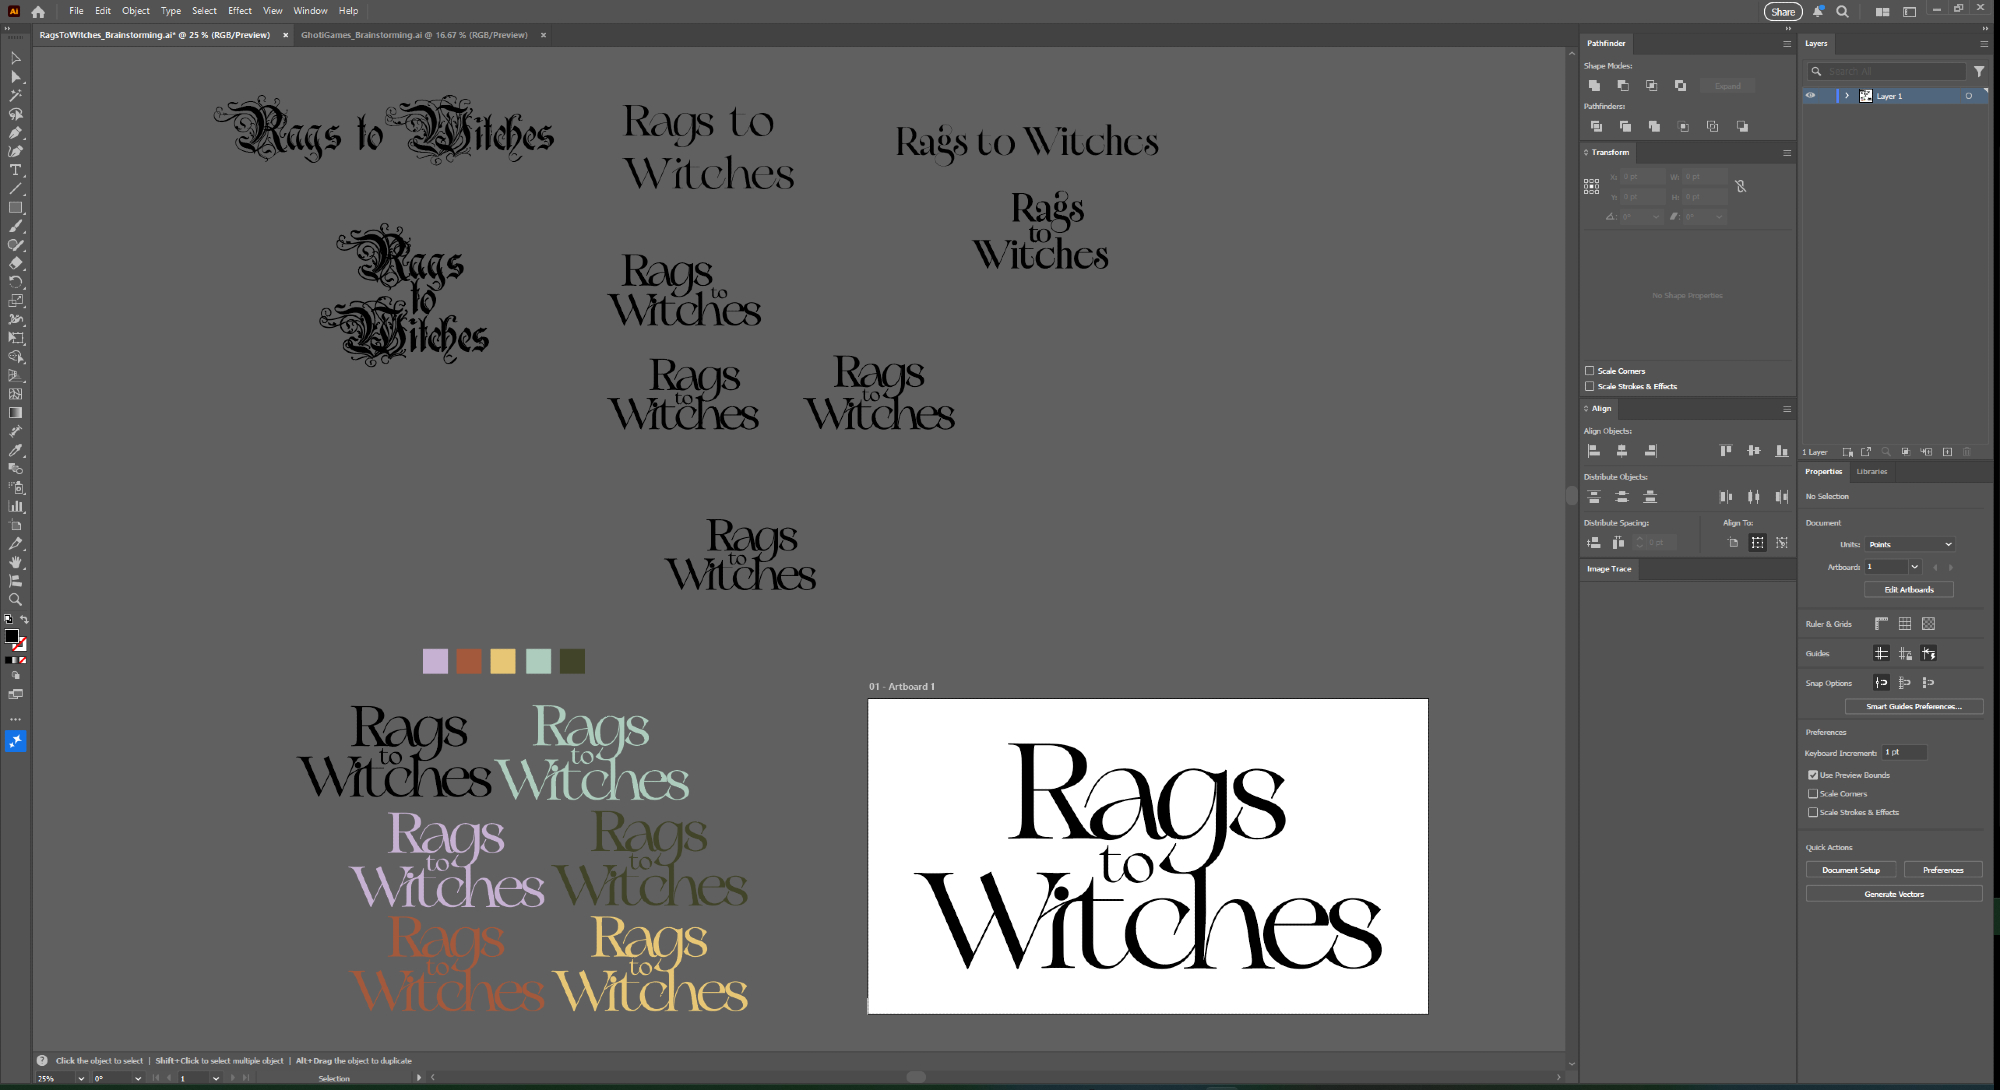Viewport: 2000px width, 1090px height.
Task: Click the Layers panel search field
Action: coord(1890,71)
